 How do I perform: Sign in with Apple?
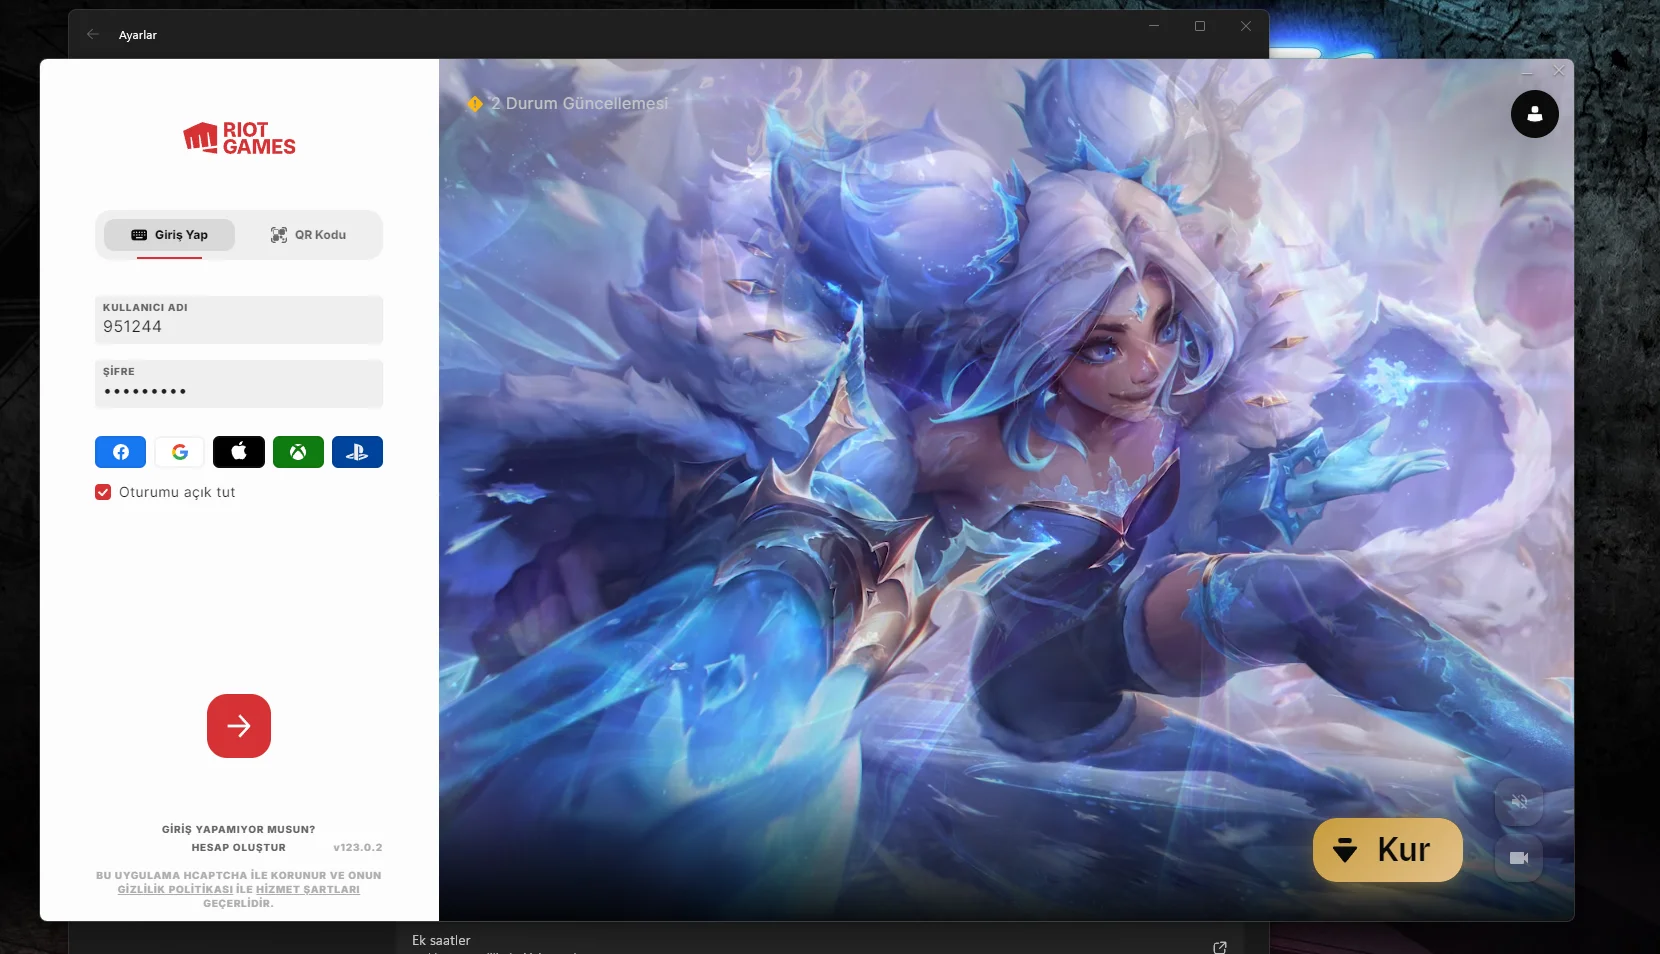pyautogui.click(x=239, y=452)
